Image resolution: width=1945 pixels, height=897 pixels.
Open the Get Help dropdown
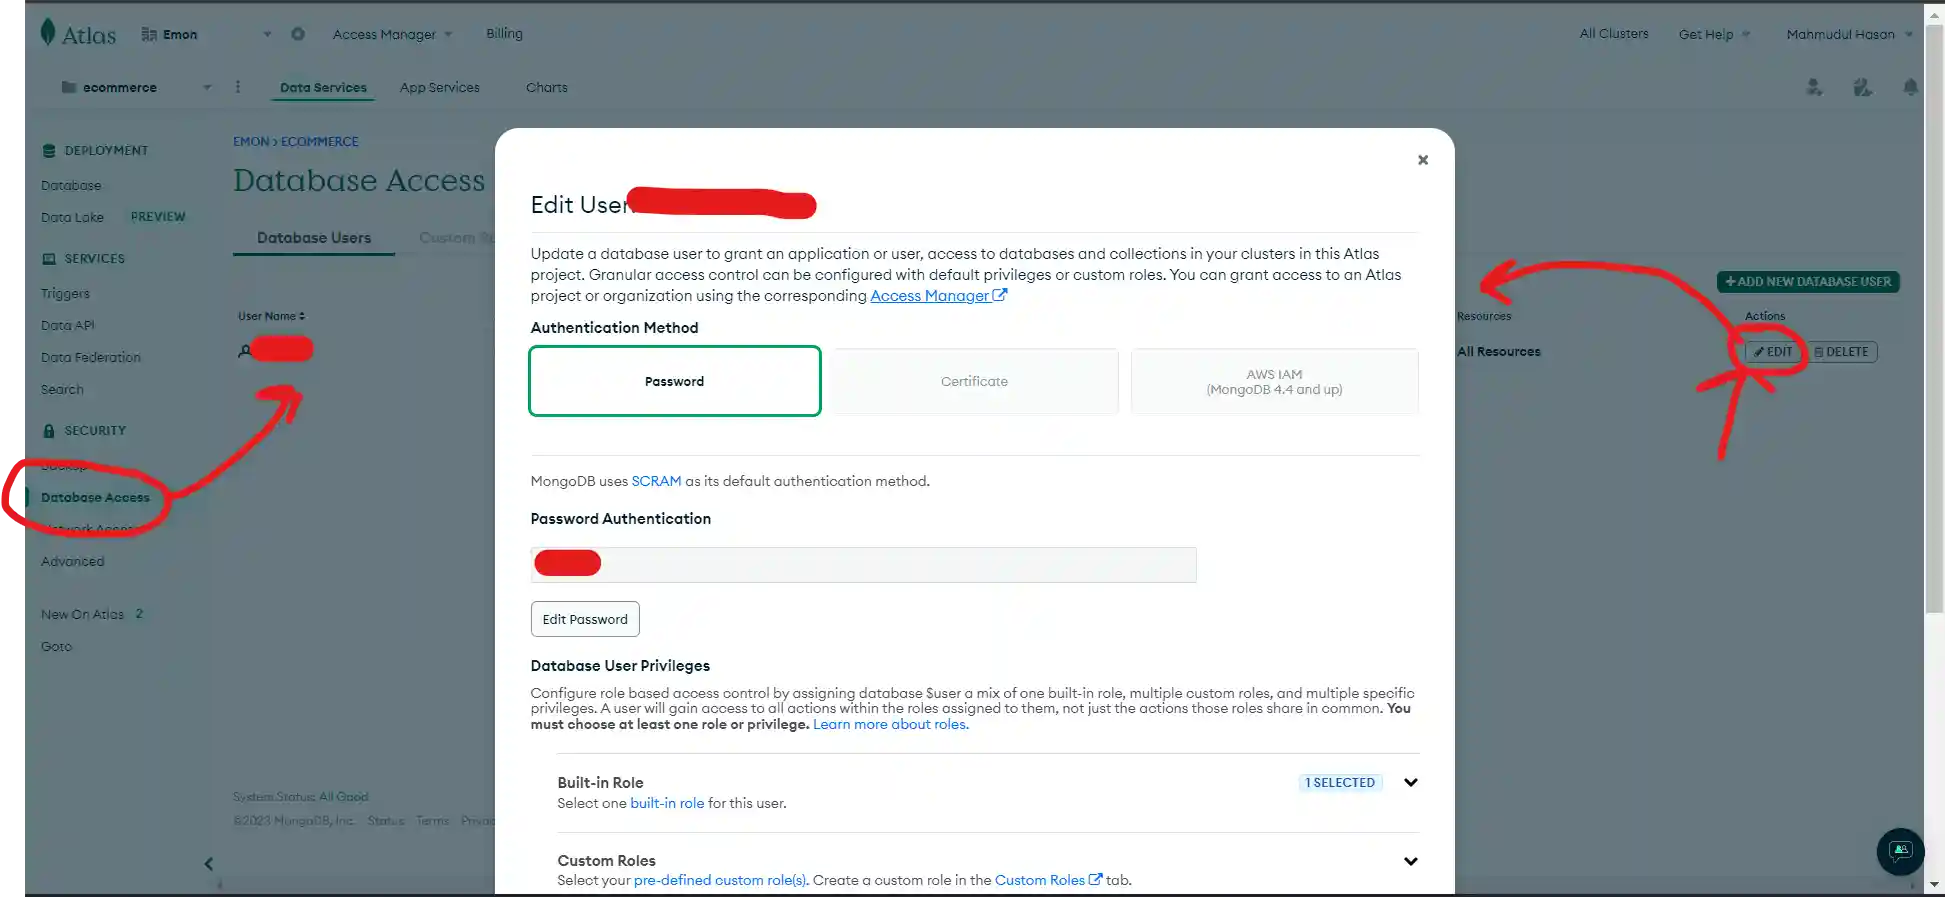pyautogui.click(x=1714, y=34)
